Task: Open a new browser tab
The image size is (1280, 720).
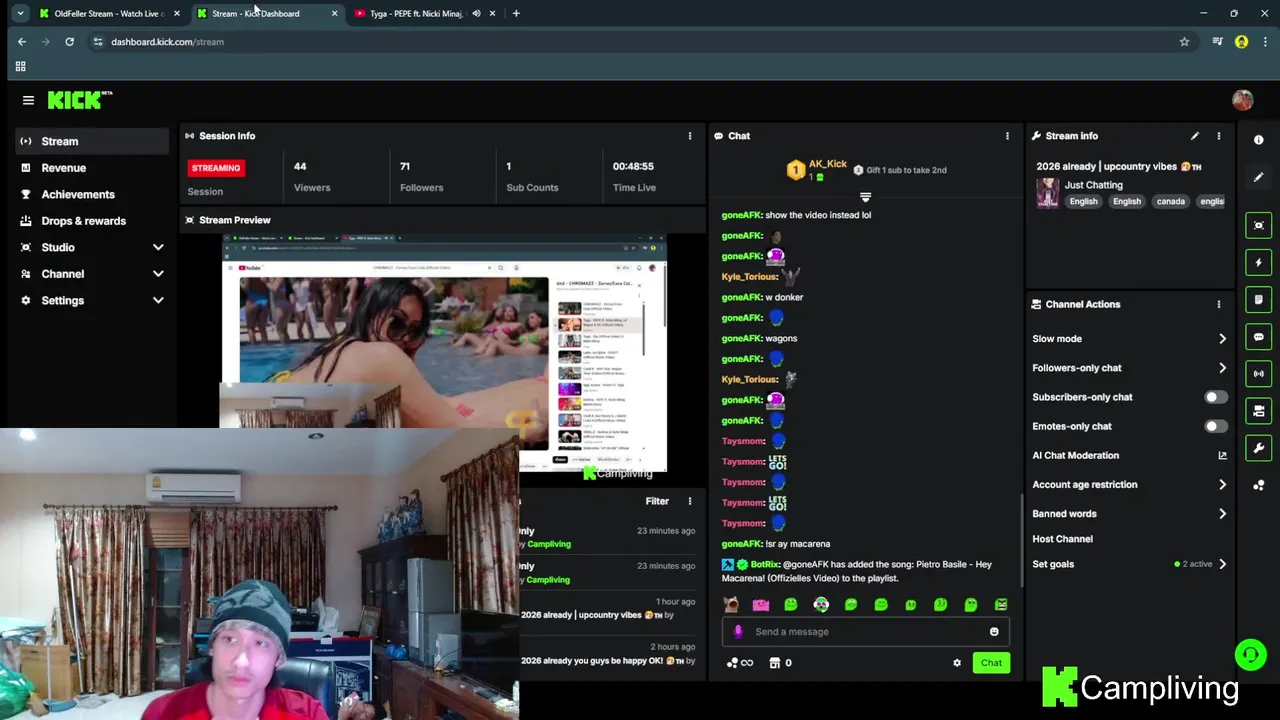Action: click(x=516, y=13)
